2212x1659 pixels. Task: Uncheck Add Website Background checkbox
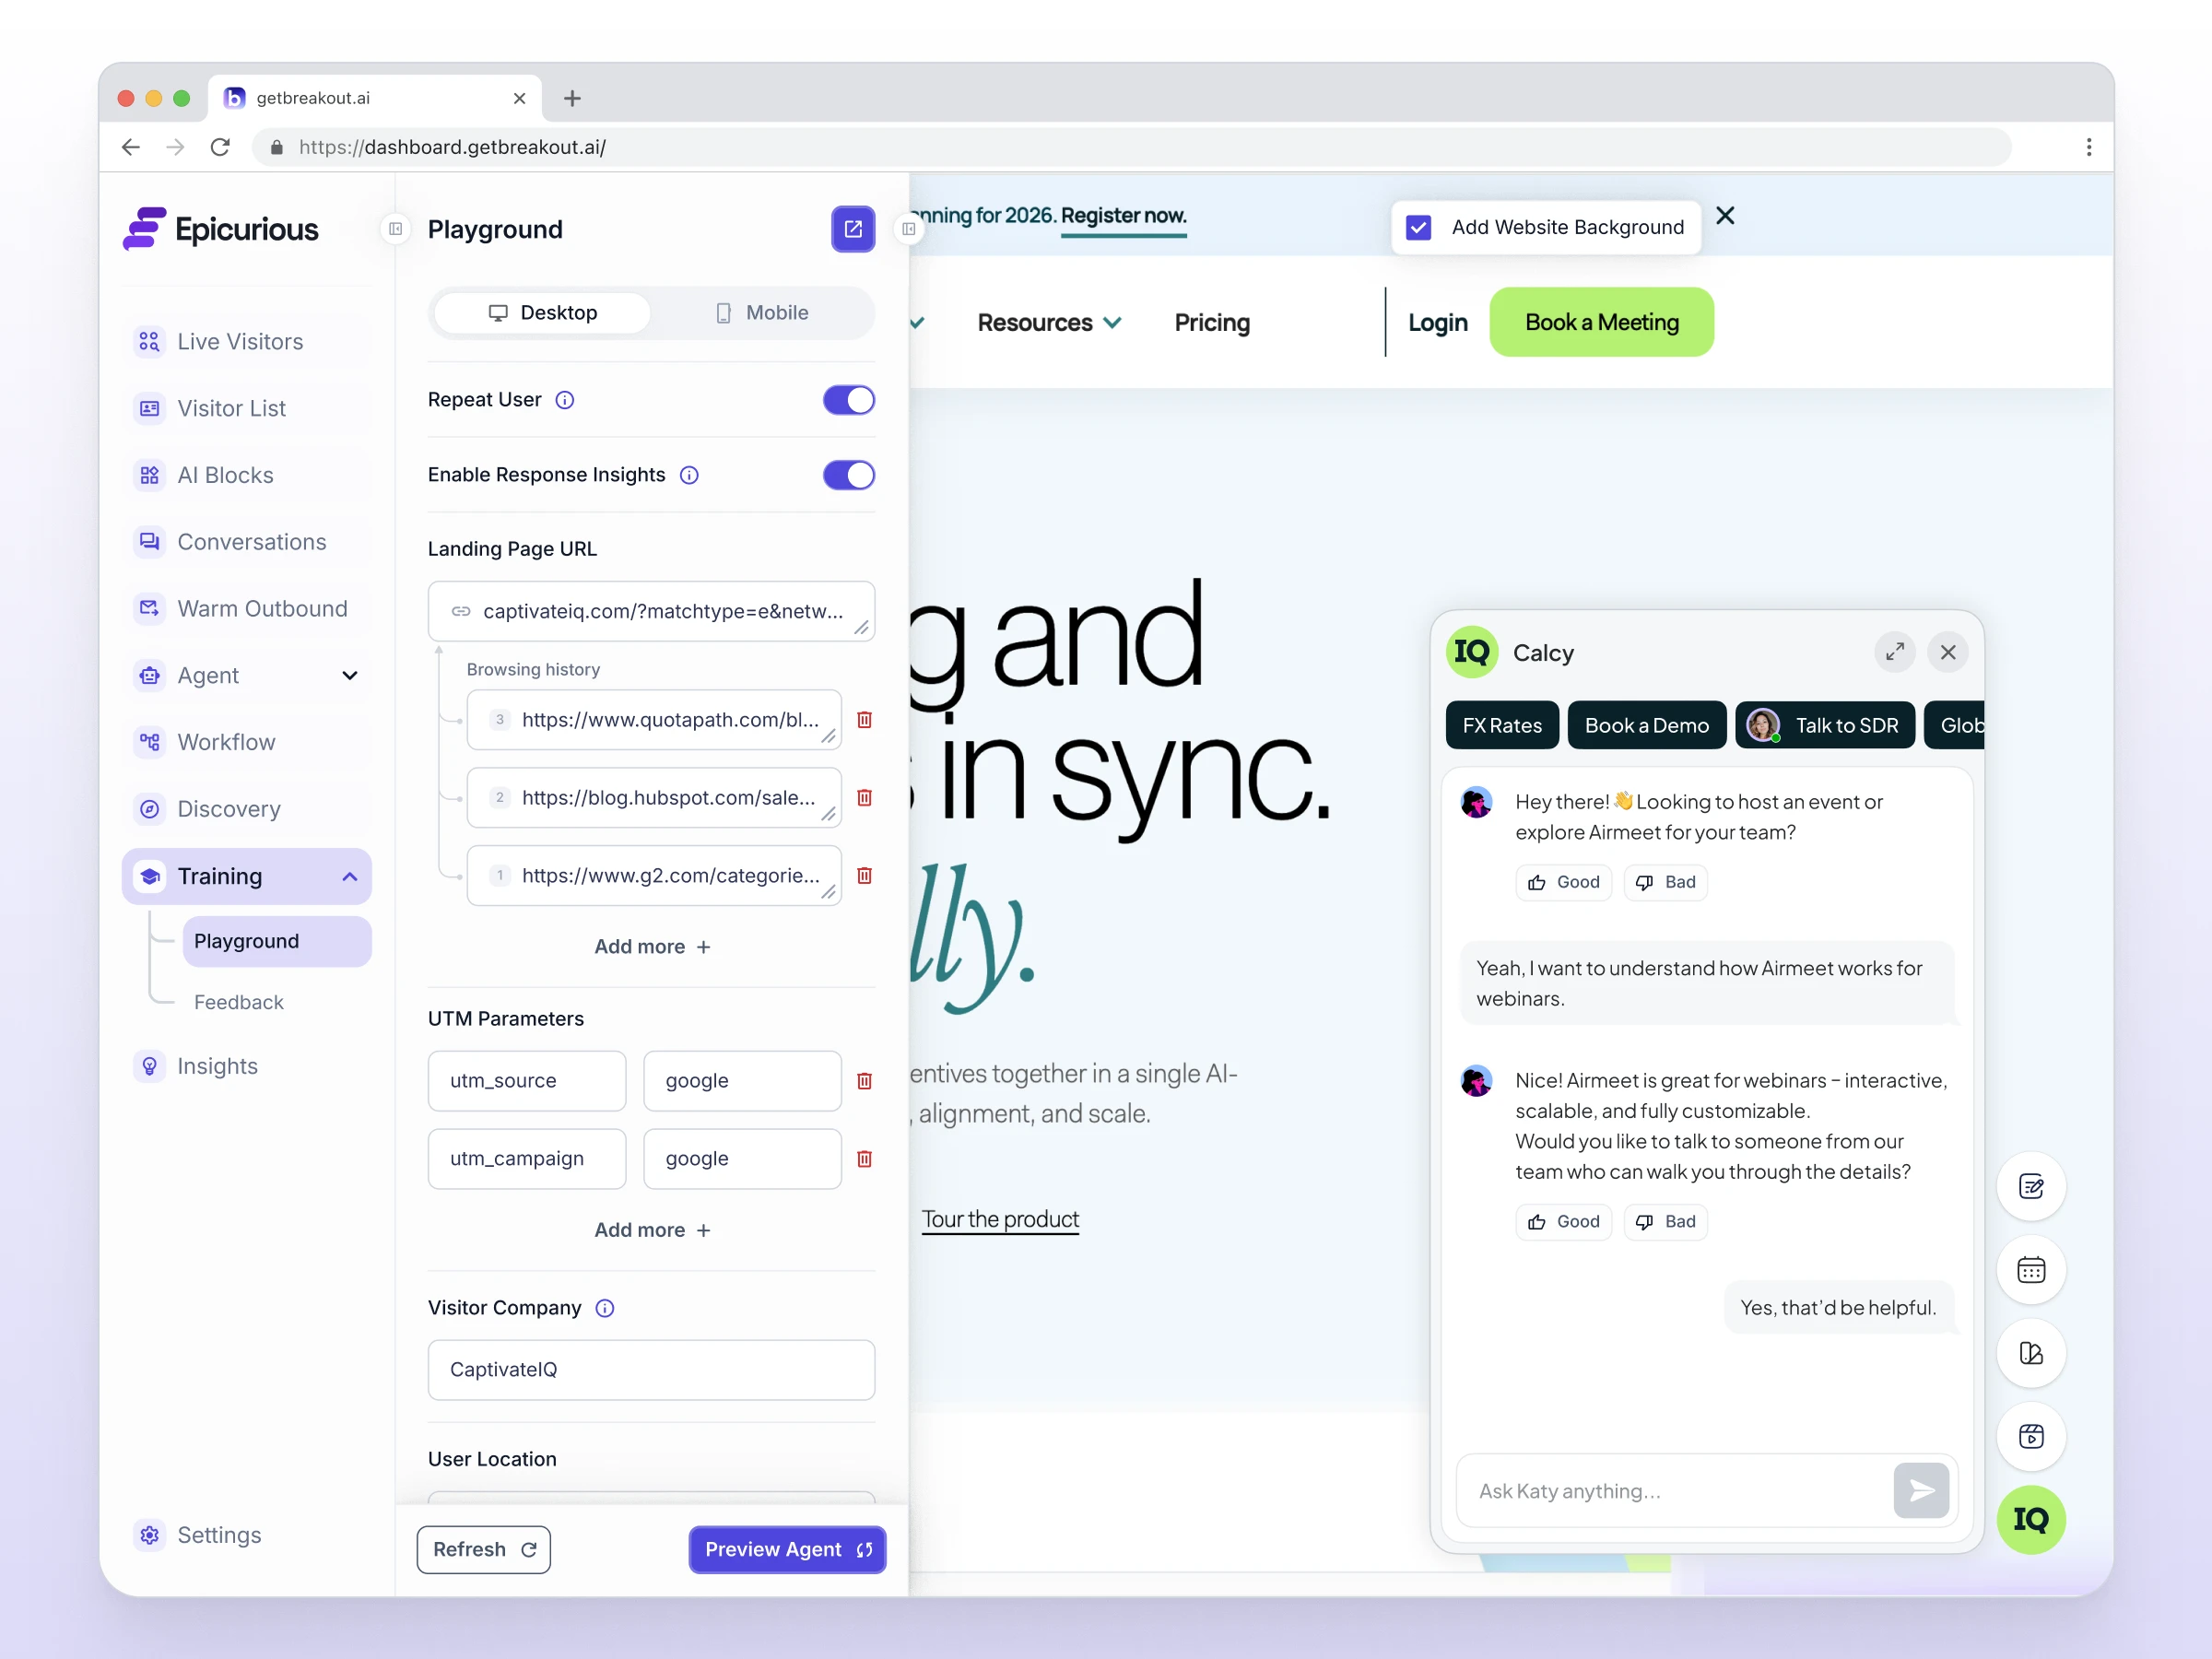coord(1418,228)
